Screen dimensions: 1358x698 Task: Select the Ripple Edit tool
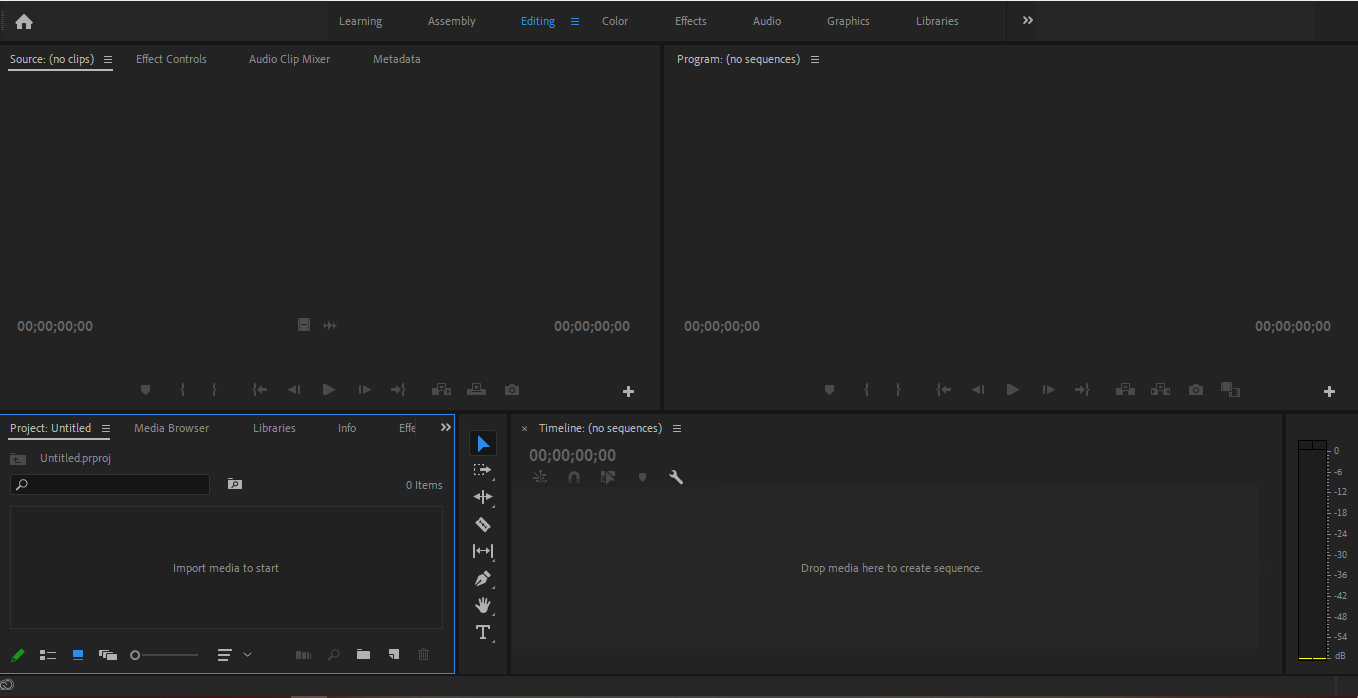click(x=483, y=497)
